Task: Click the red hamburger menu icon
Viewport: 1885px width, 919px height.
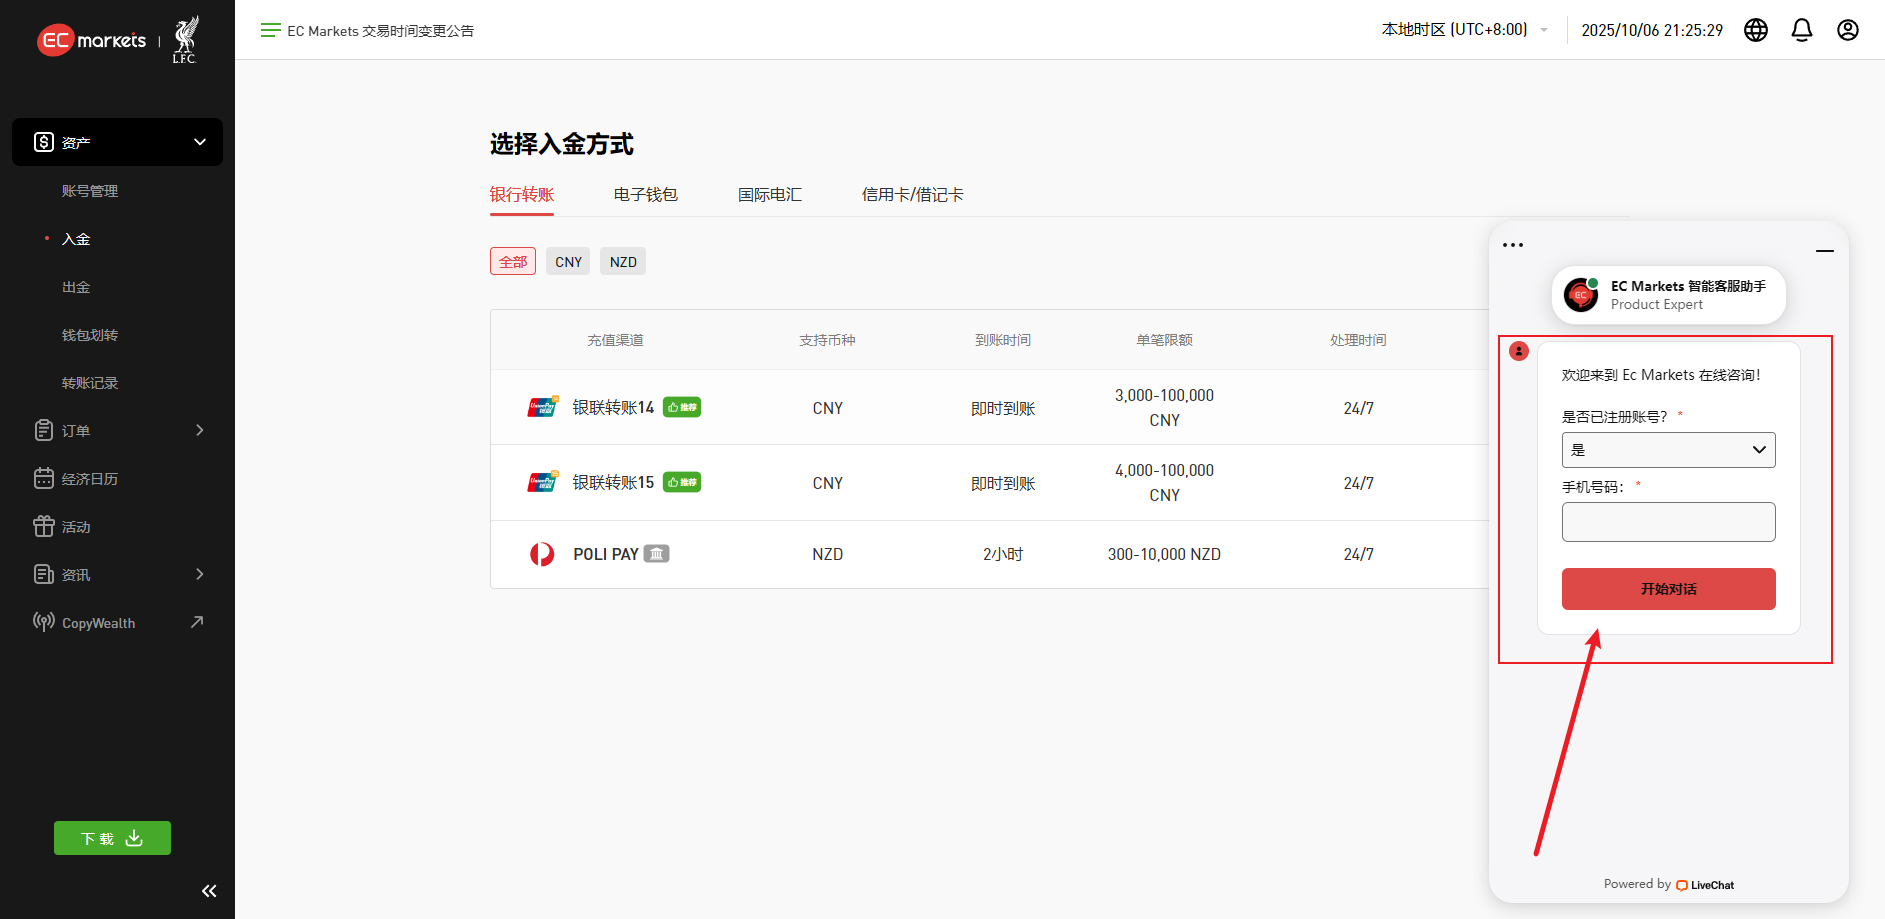Action: (x=269, y=30)
